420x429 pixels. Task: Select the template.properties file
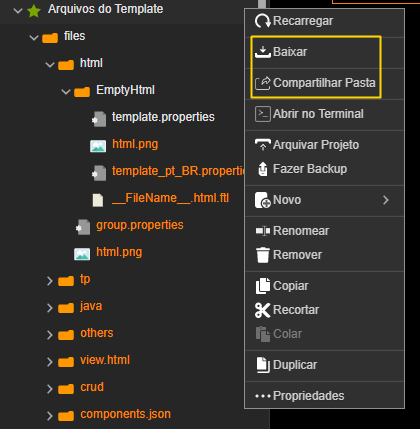[x=163, y=117]
